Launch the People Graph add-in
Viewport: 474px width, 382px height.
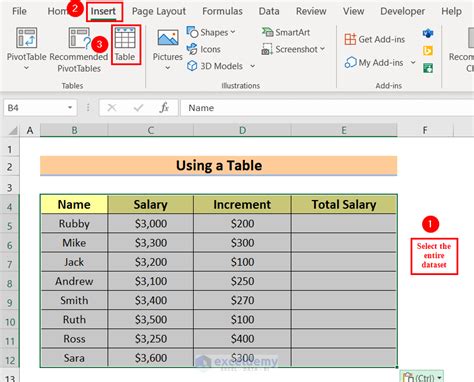coord(428,68)
